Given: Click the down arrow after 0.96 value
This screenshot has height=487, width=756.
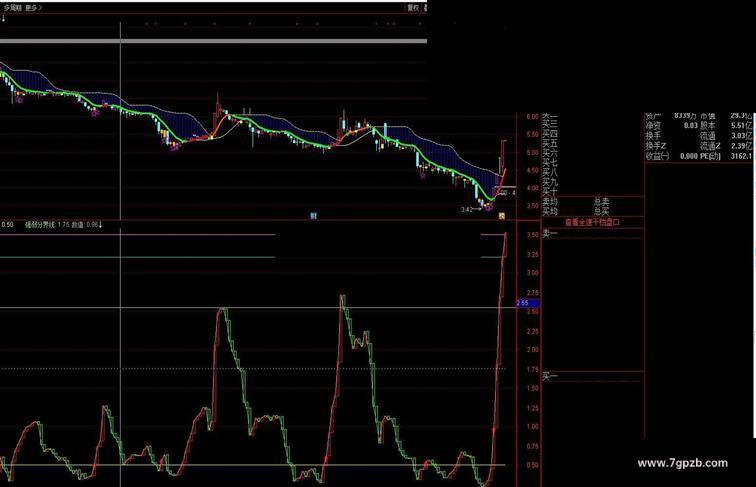Looking at the screenshot, I should [x=100, y=225].
